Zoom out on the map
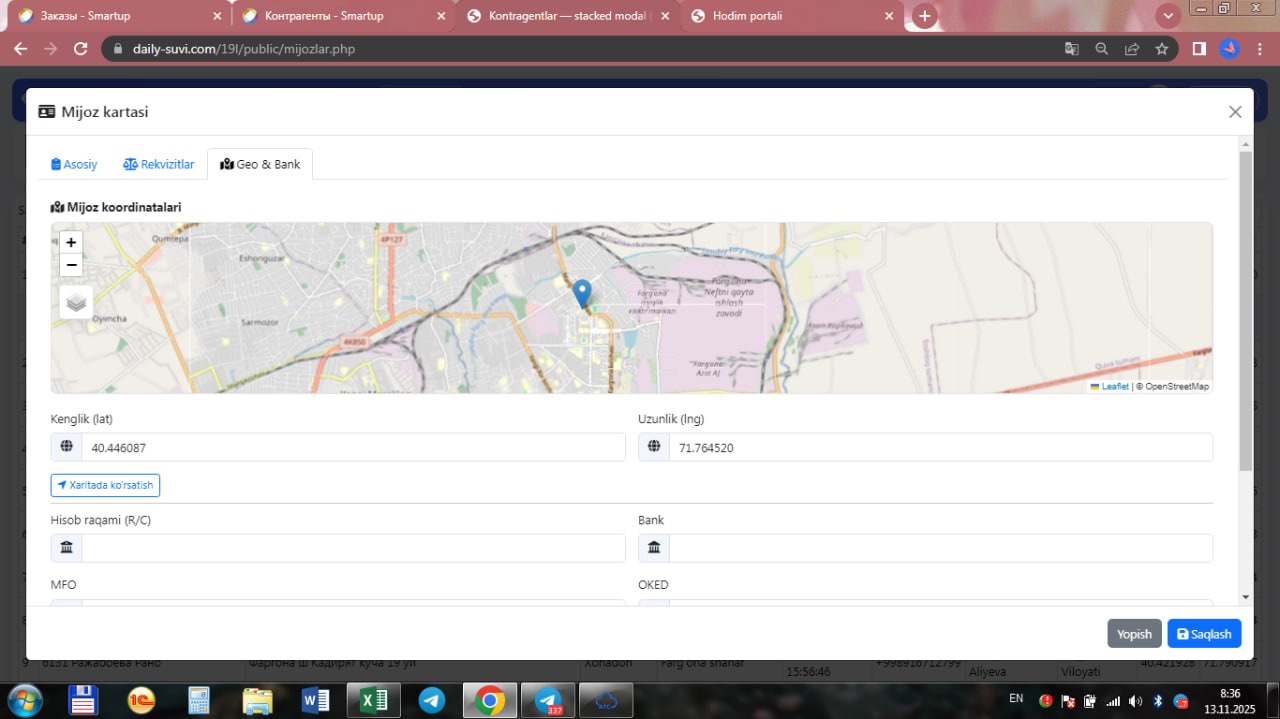Viewport: 1280px width, 719px height. pyautogui.click(x=71, y=265)
